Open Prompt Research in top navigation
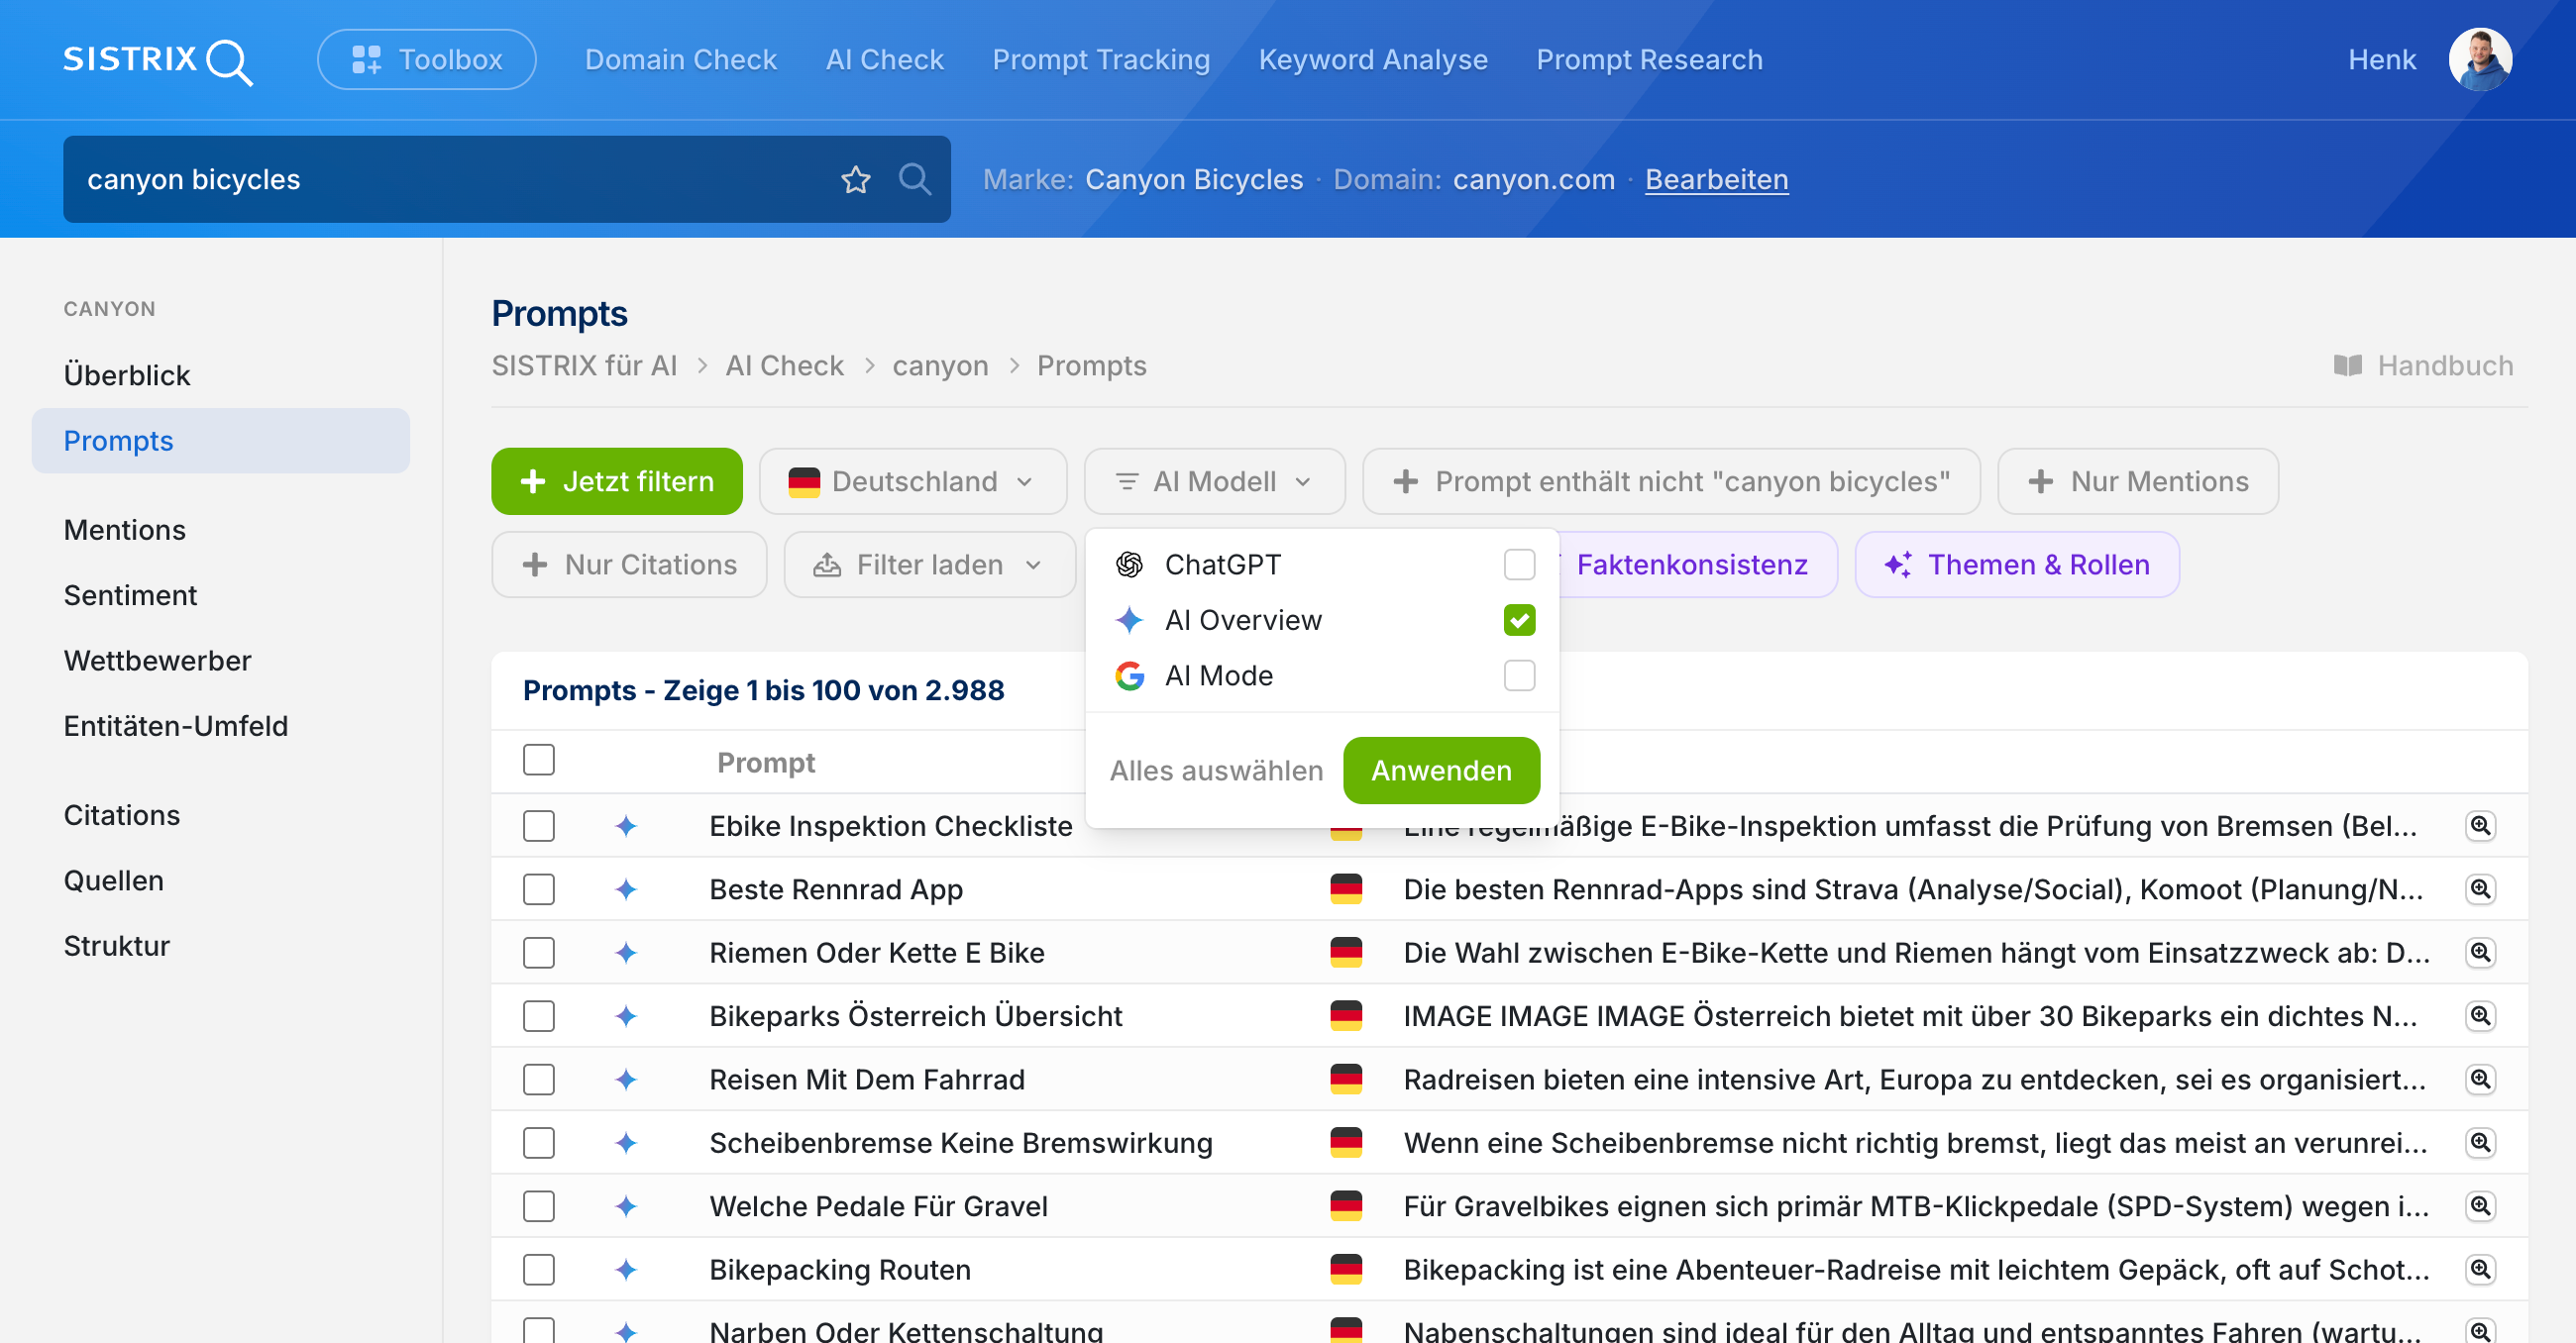This screenshot has height=1343, width=2576. click(x=1649, y=60)
